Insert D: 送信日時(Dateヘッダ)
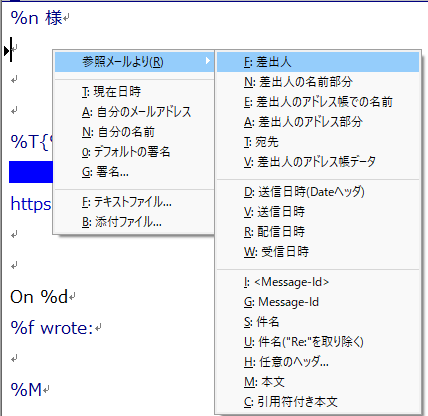The image size is (428, 416). [318, 192]
